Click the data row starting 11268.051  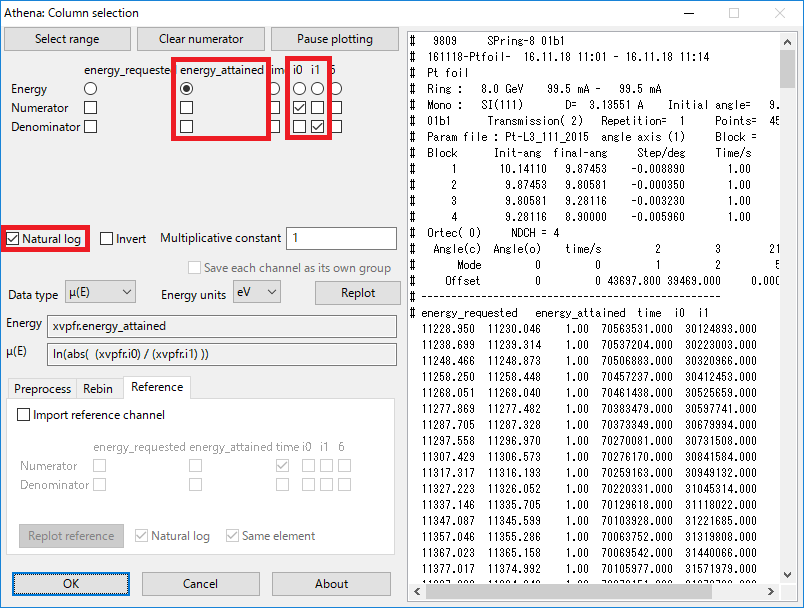pos(589,393)
